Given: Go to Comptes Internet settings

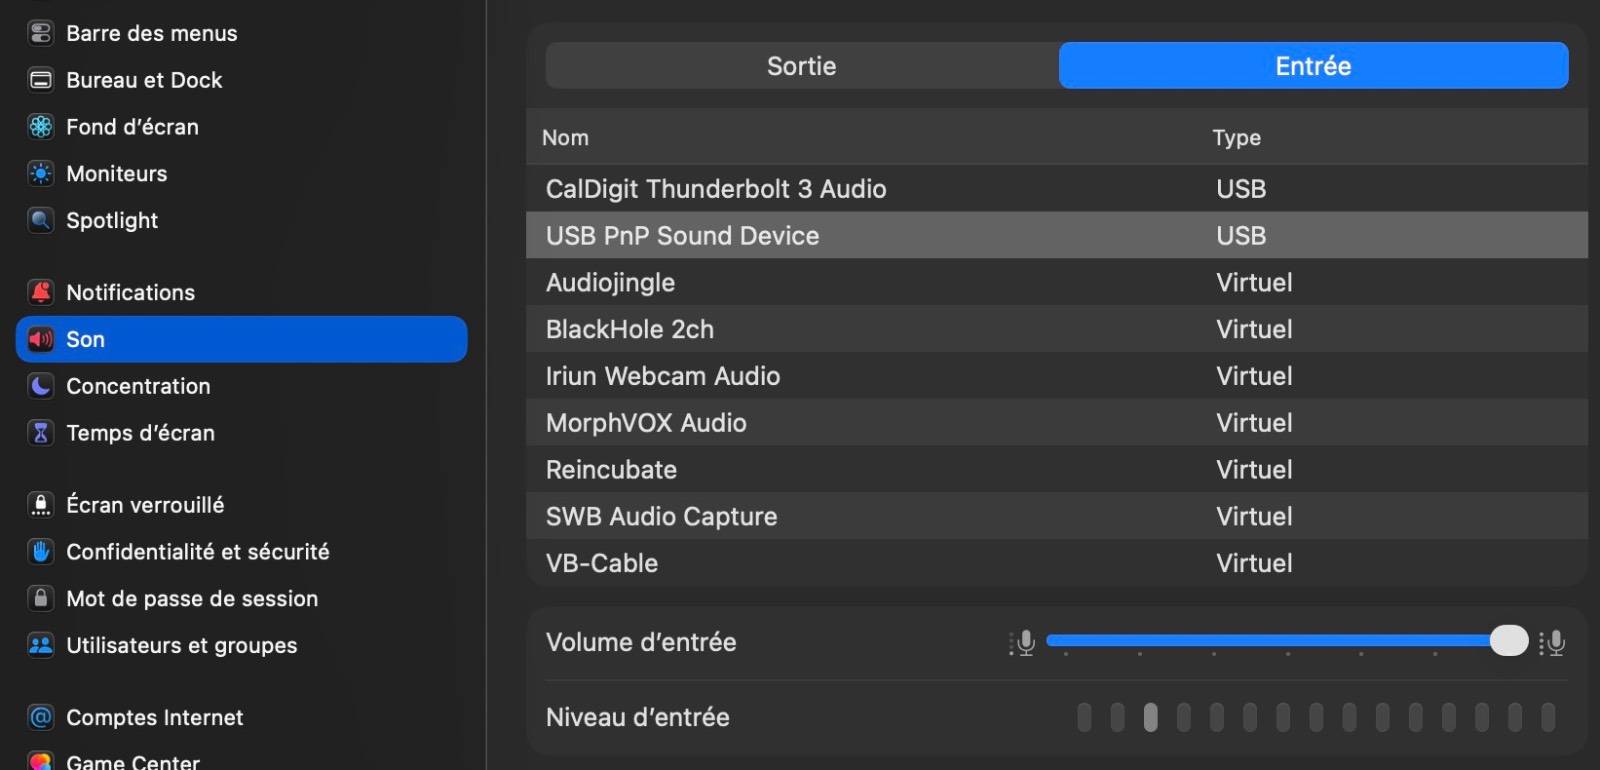Looking at the screenshot, I should point(154,718).
